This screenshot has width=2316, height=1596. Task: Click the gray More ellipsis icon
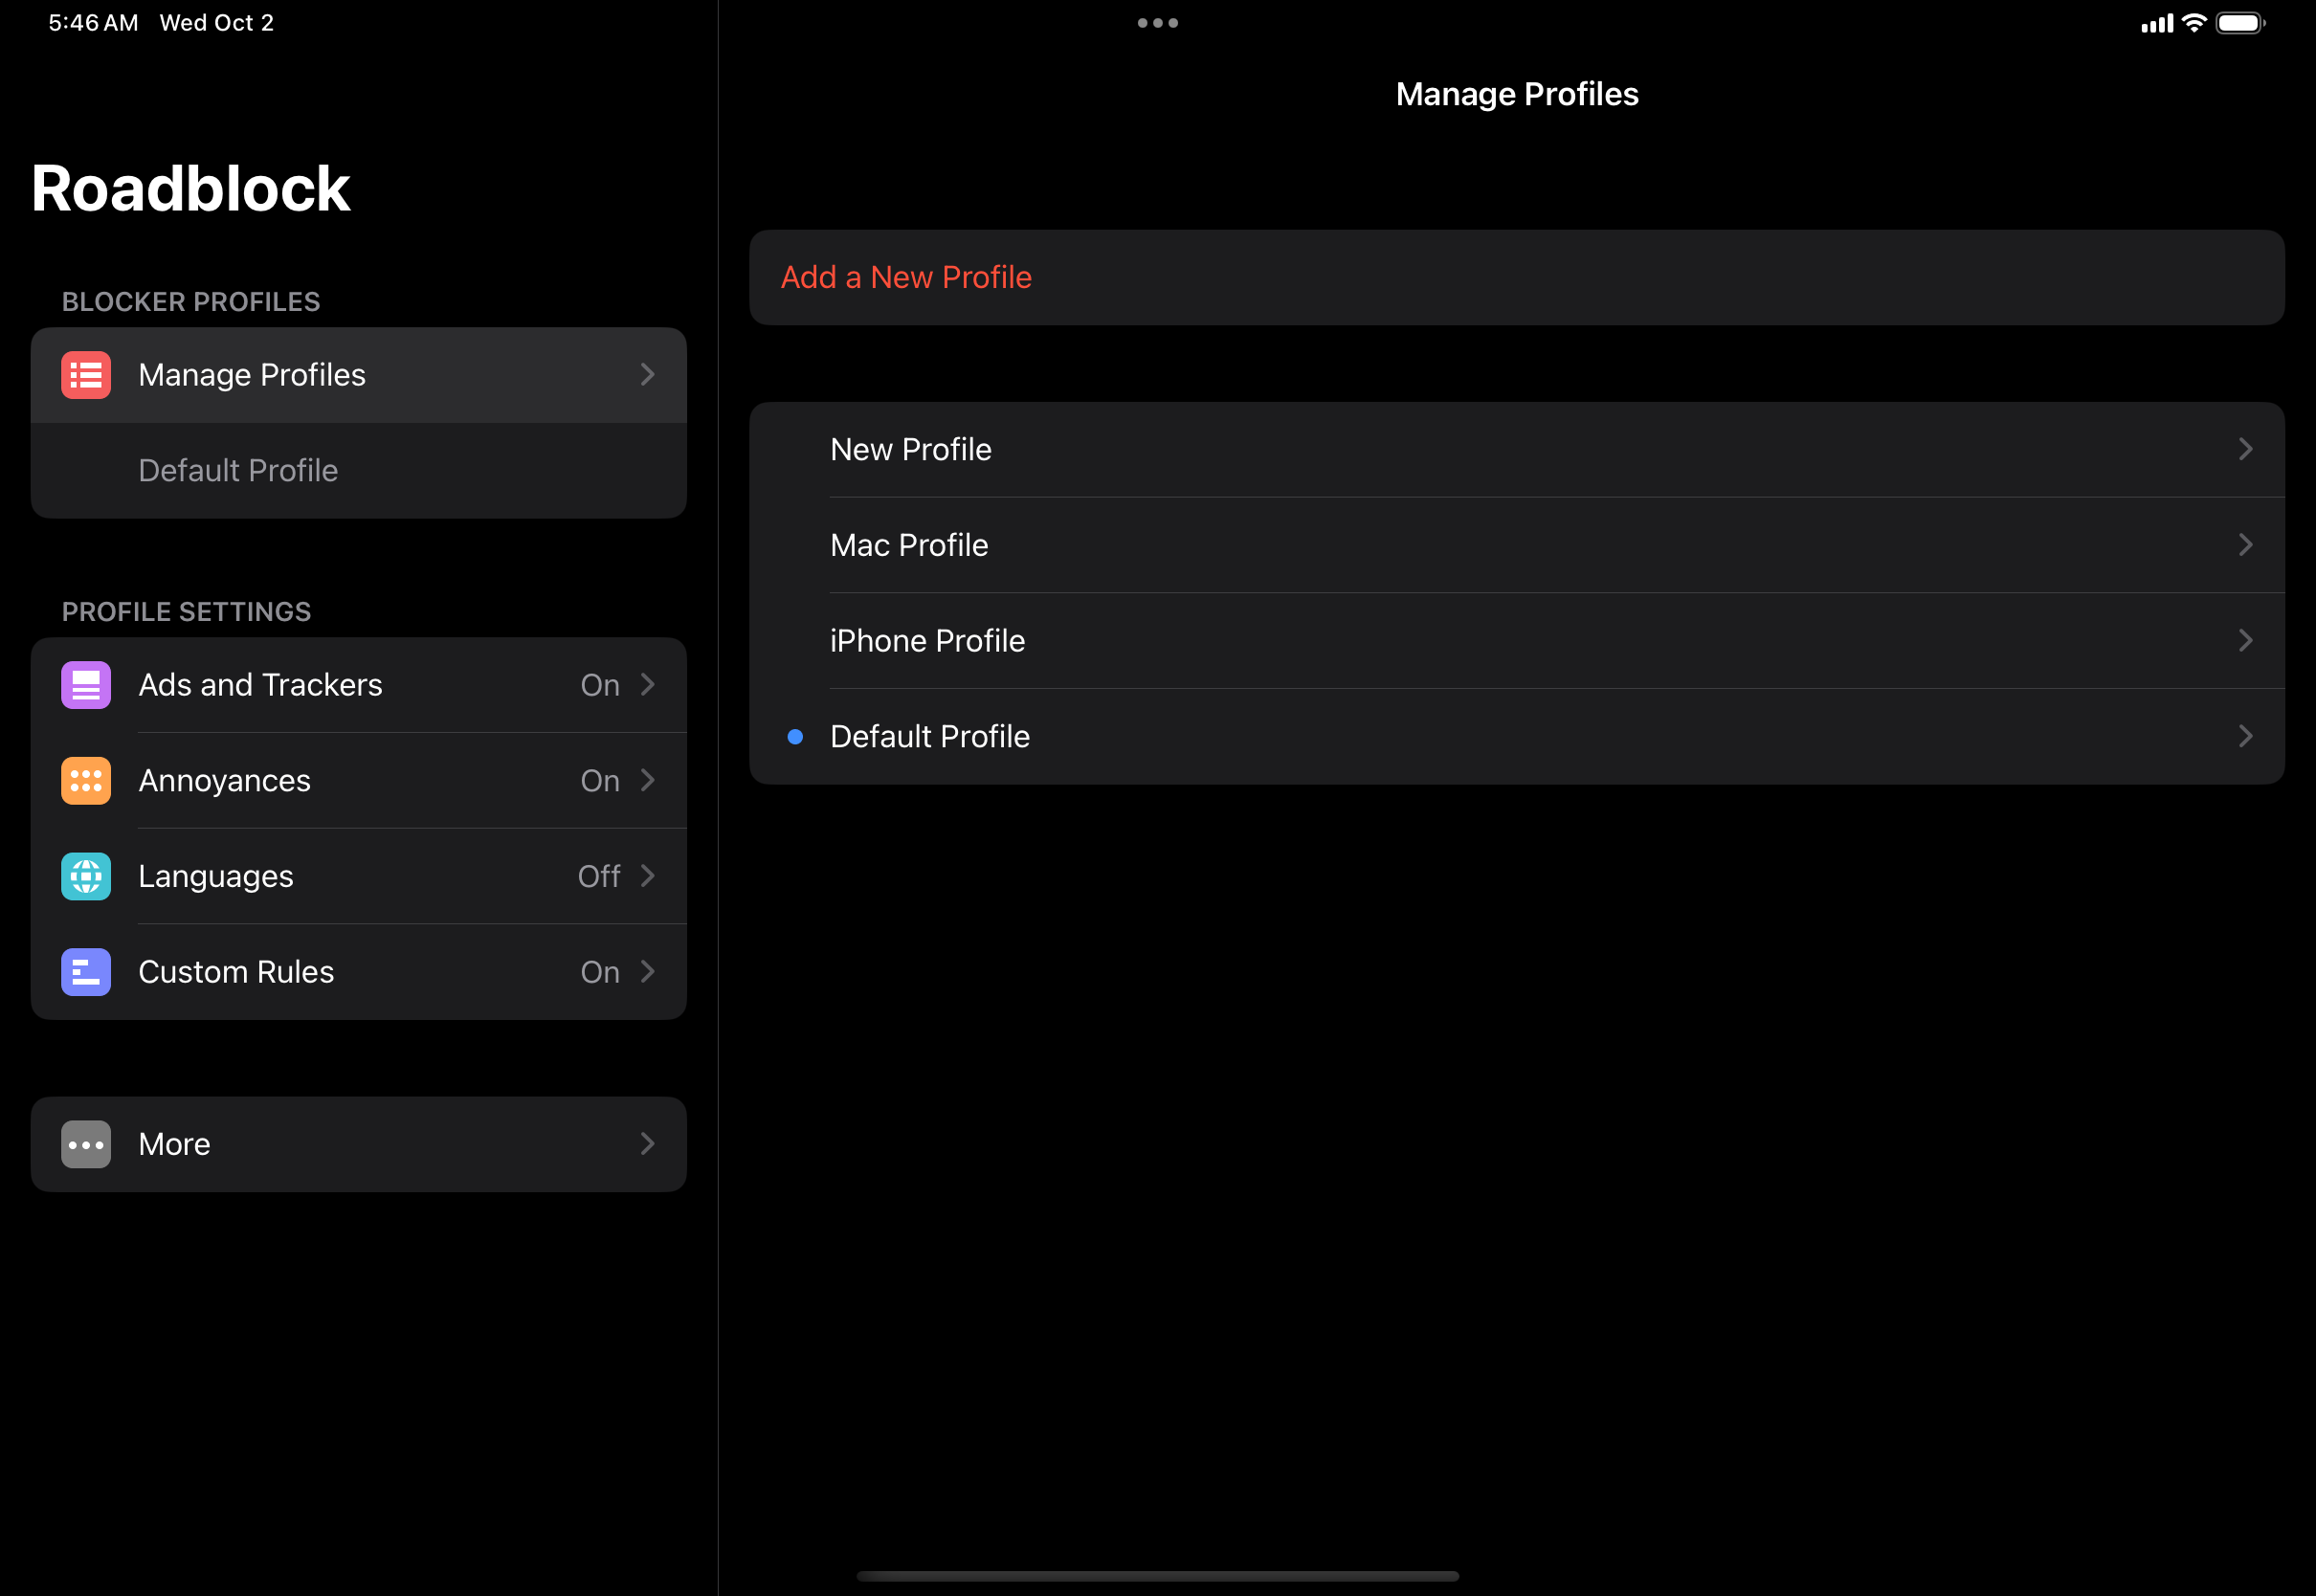[86, 1144]
